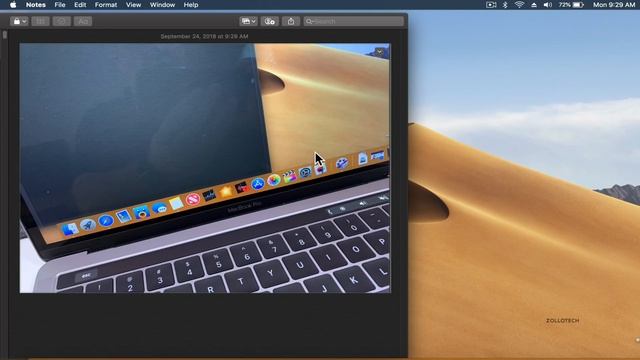
Task: Open the volume menu bar icon
Action: [x=548, y=5]
